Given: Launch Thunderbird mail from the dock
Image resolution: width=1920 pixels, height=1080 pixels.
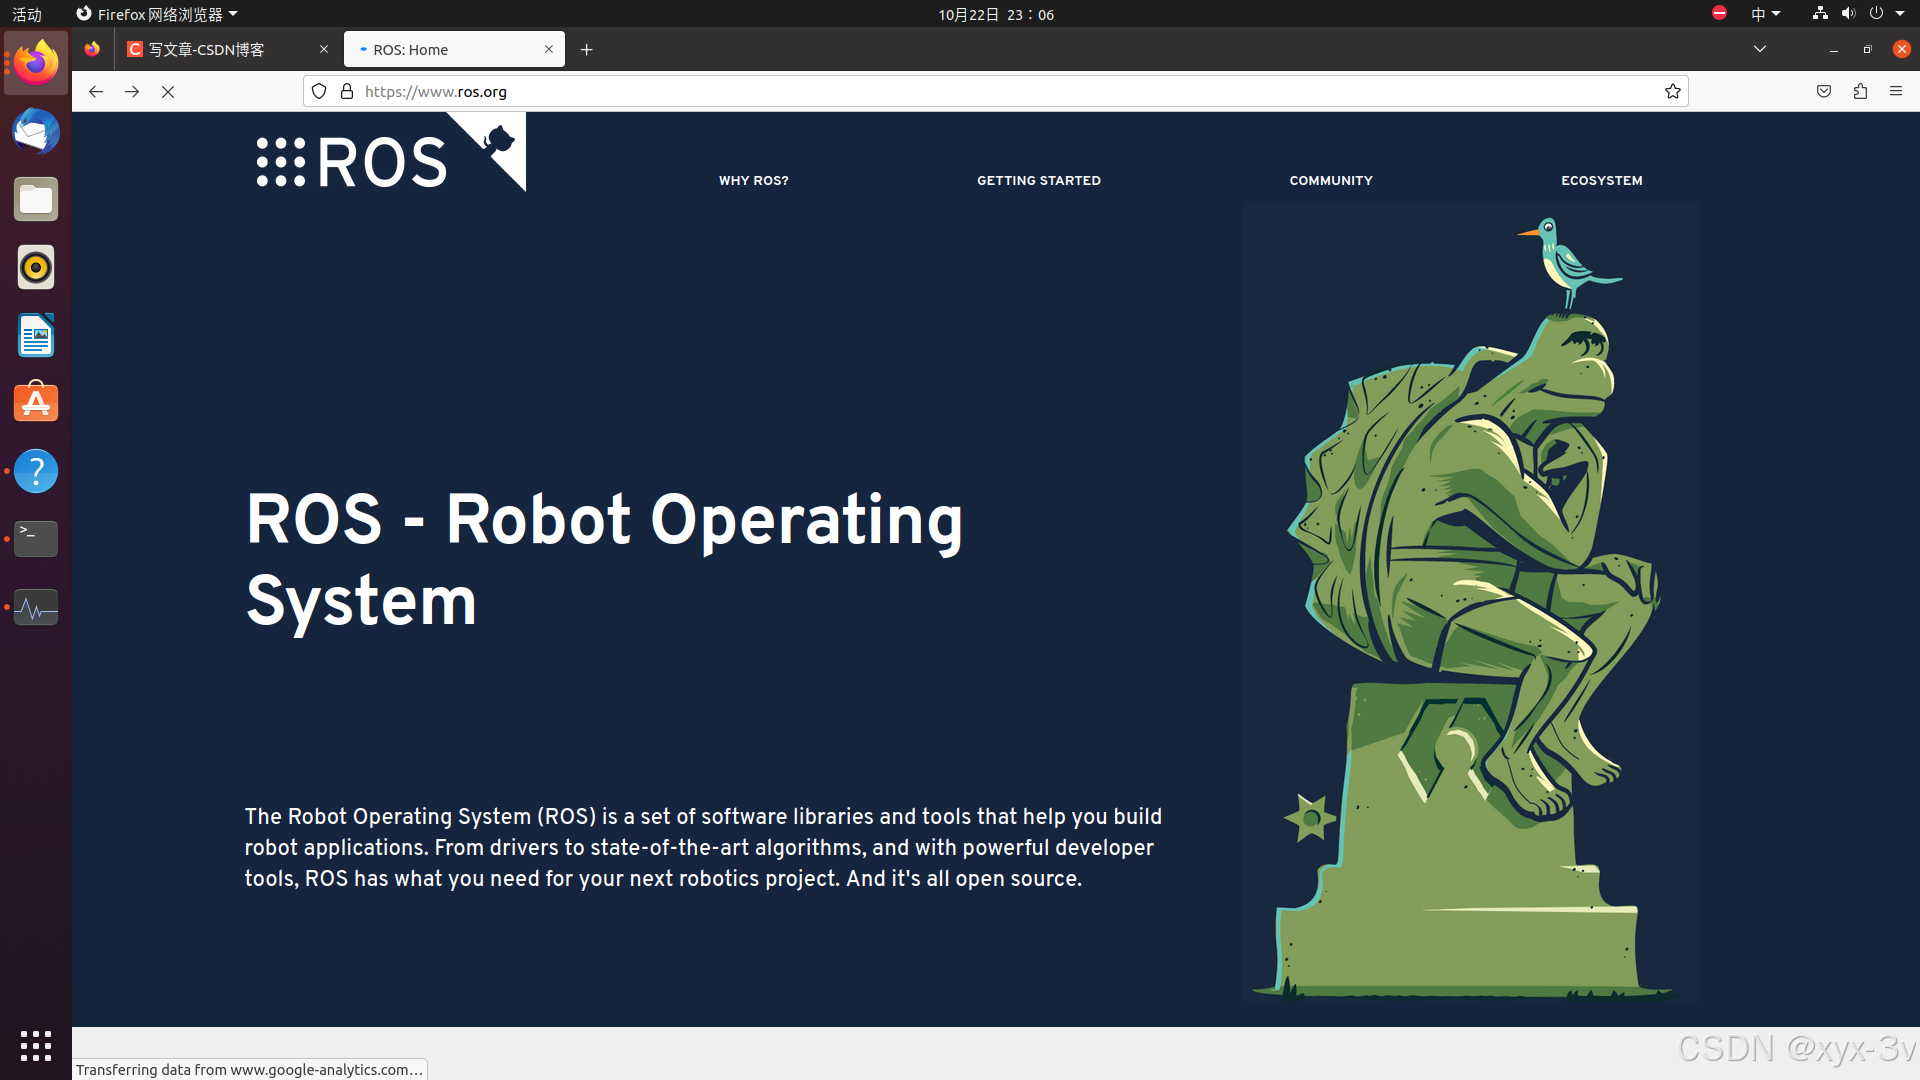Looking at the screenshot, I should [36, 132].
